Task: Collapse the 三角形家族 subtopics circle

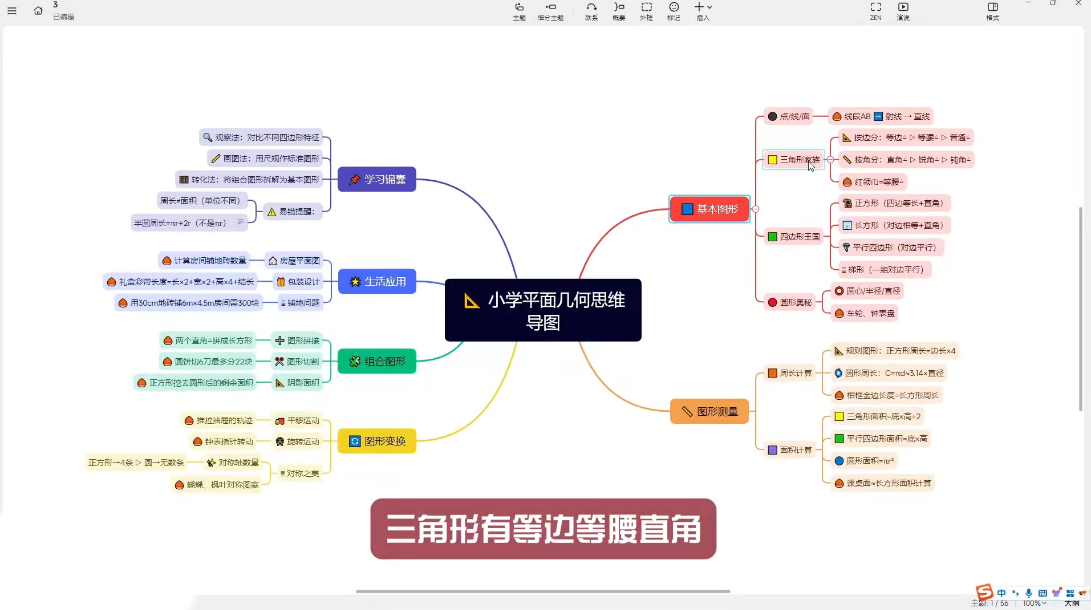Action: (x=829, y=159)
